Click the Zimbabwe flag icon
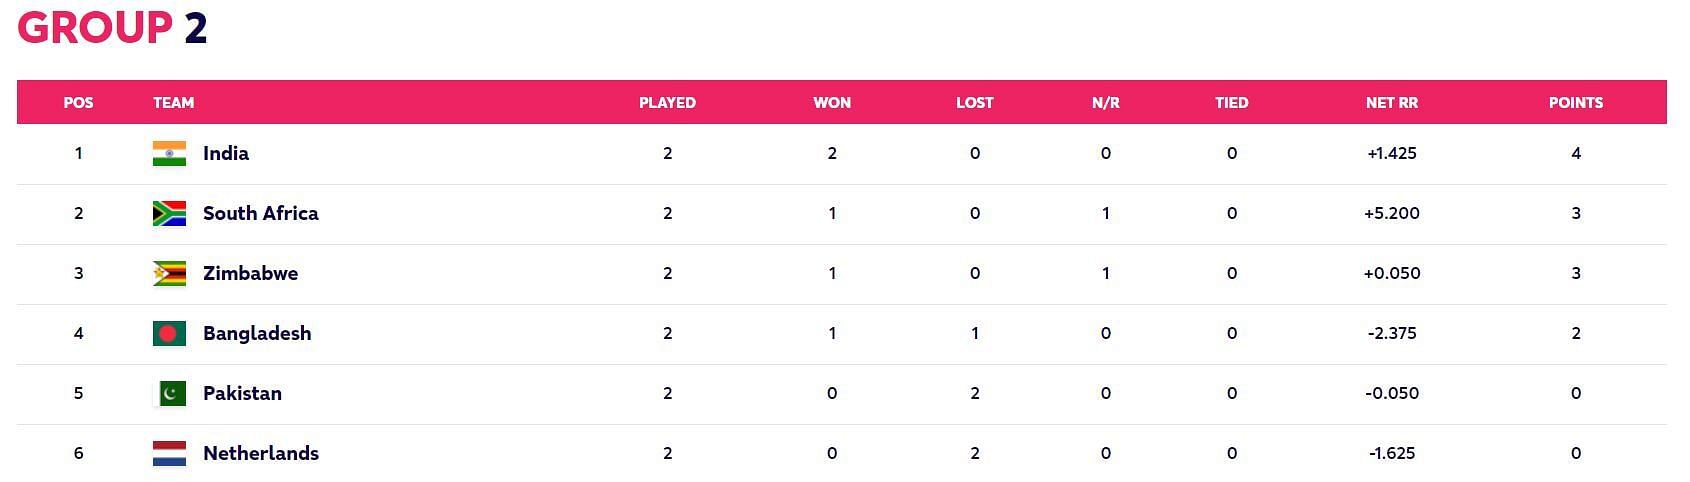 (x=169, y=273)
